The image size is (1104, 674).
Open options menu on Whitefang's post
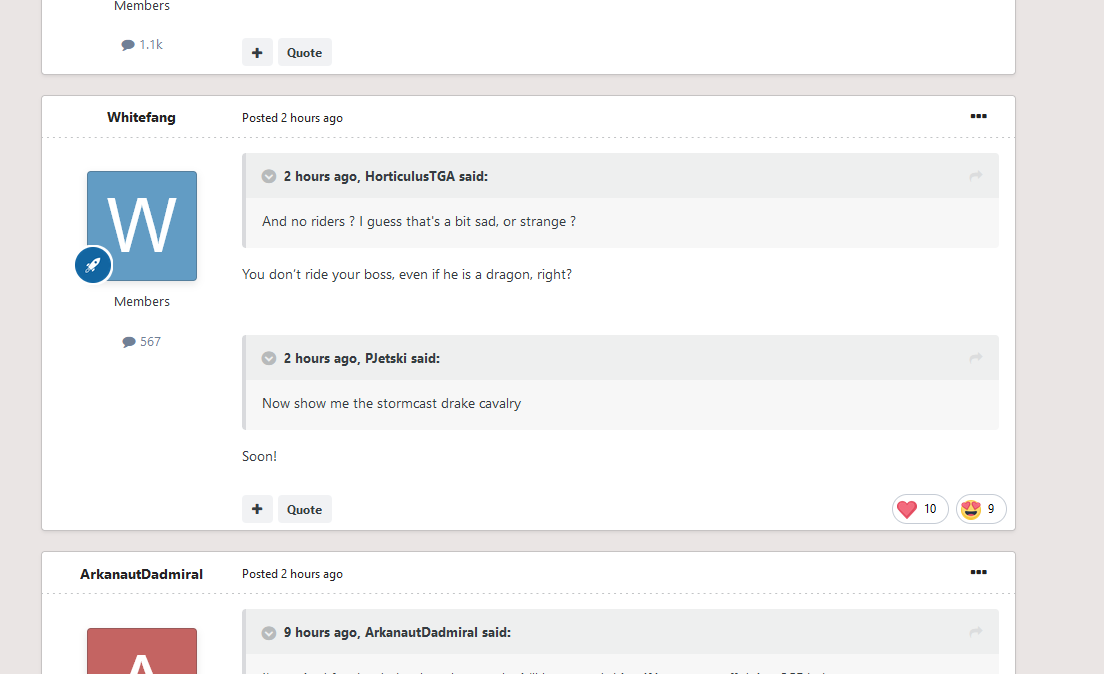[x=978, y=116]
